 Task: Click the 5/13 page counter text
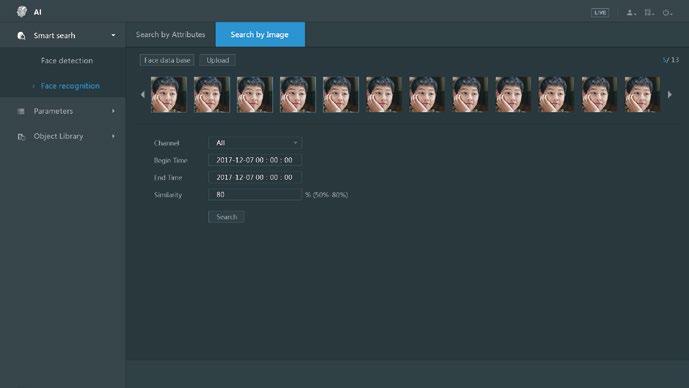click(x=671, y=60)
